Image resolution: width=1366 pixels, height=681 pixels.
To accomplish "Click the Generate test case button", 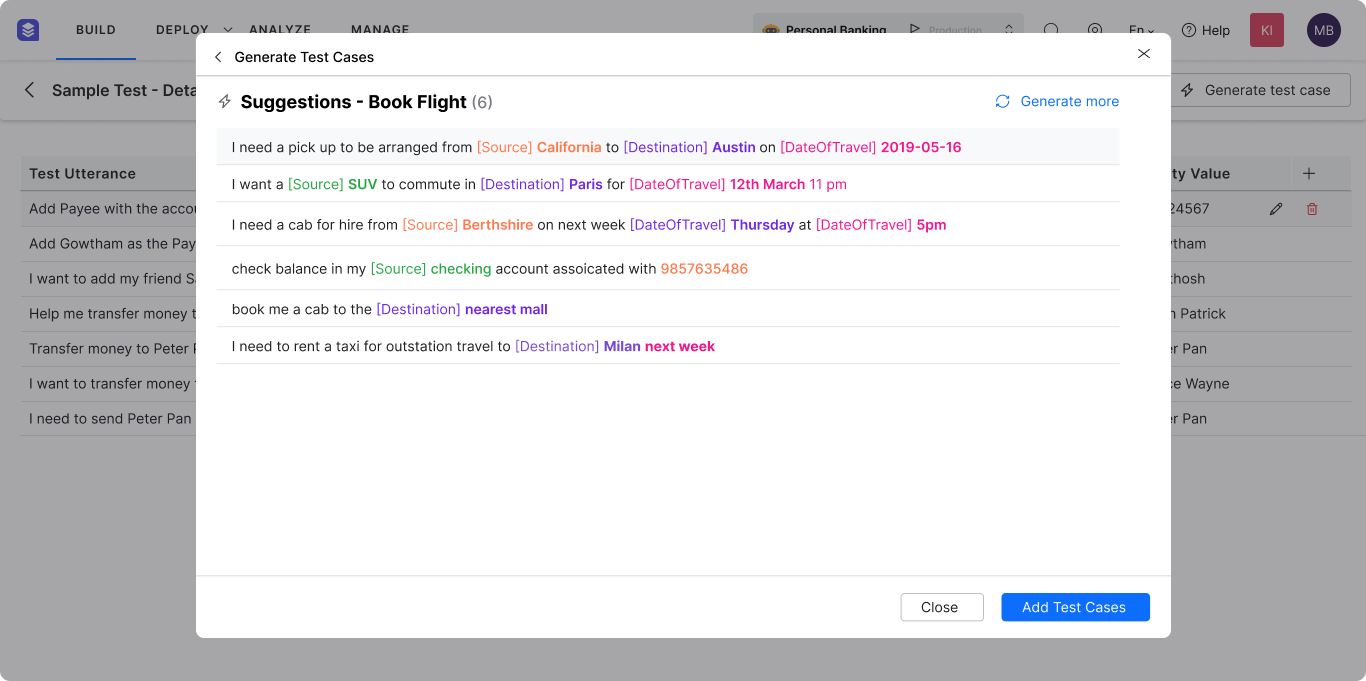I will [1260, 90].
